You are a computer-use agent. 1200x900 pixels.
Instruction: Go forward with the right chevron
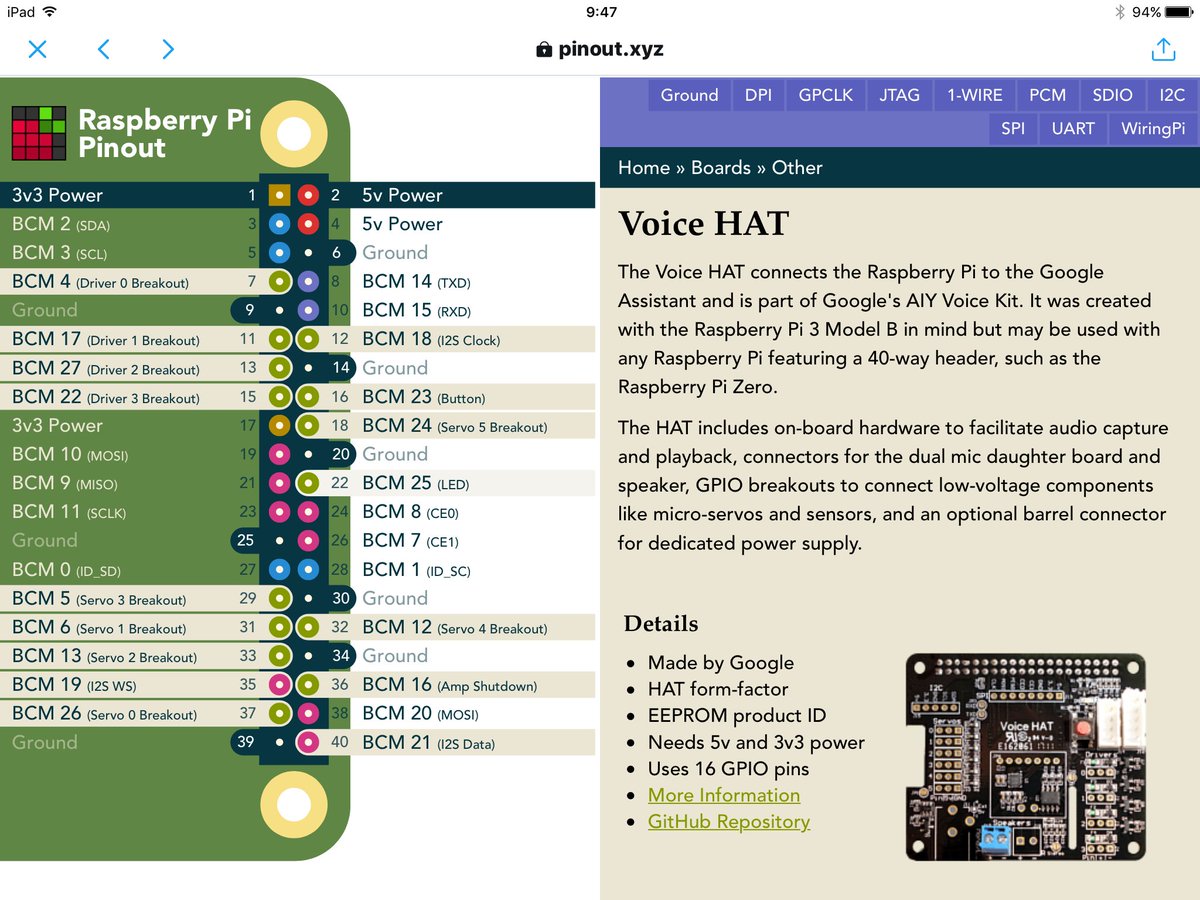tap(168, 49)
